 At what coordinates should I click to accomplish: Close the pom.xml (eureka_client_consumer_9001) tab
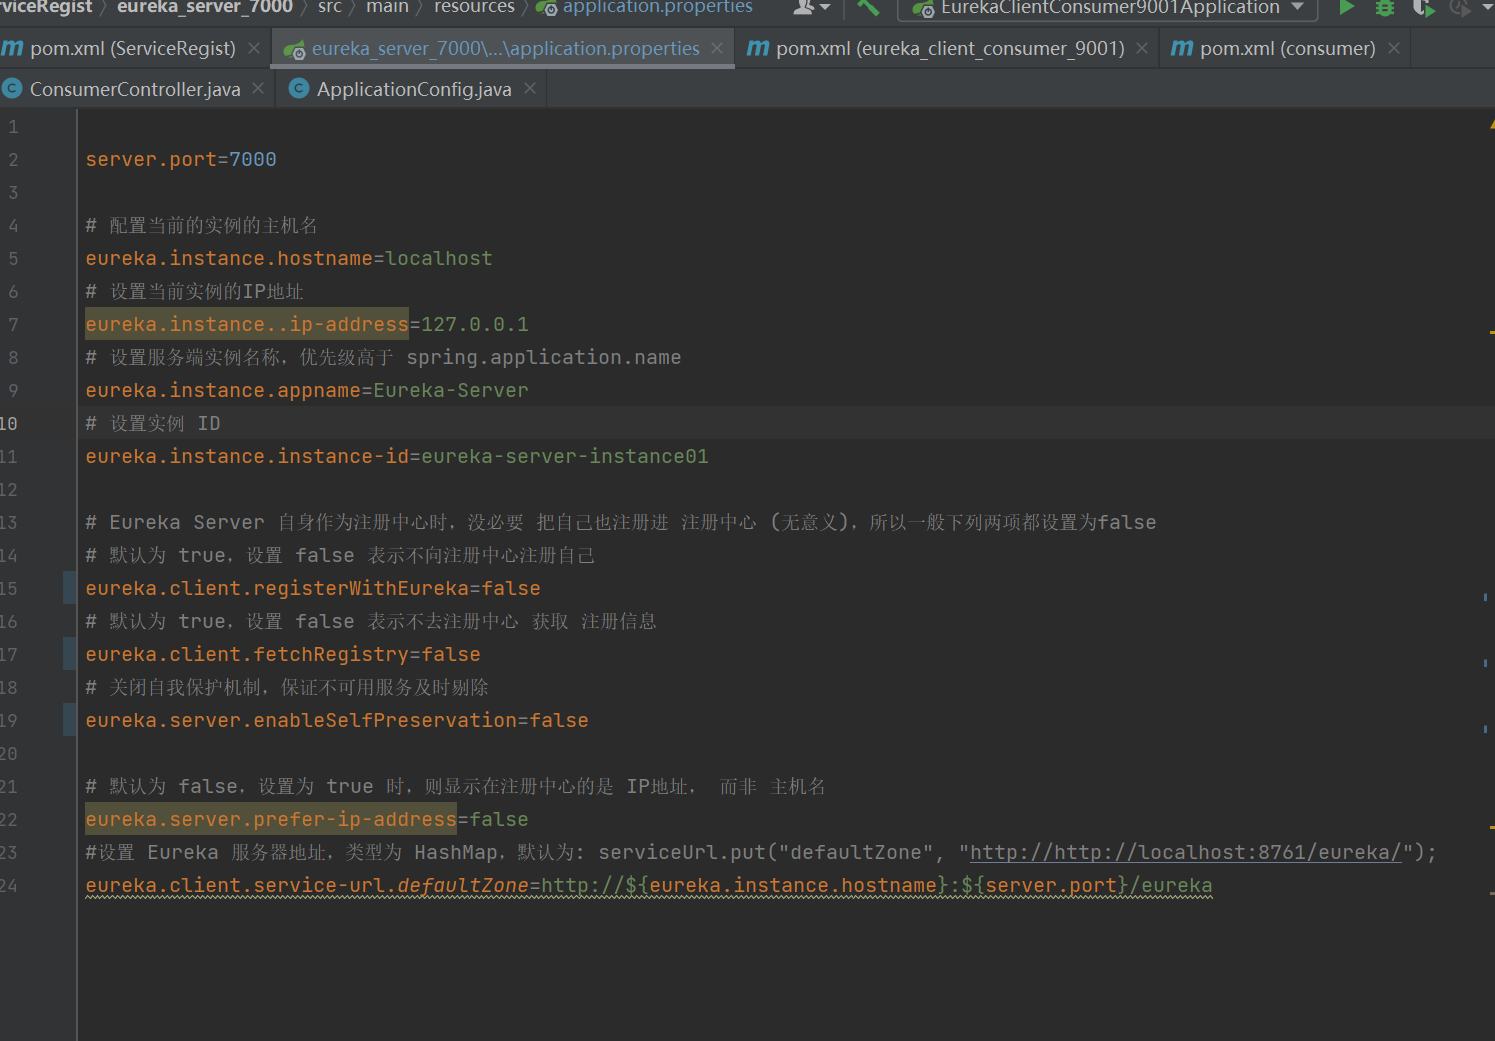pyautogui.click(x=1142, y=48)
